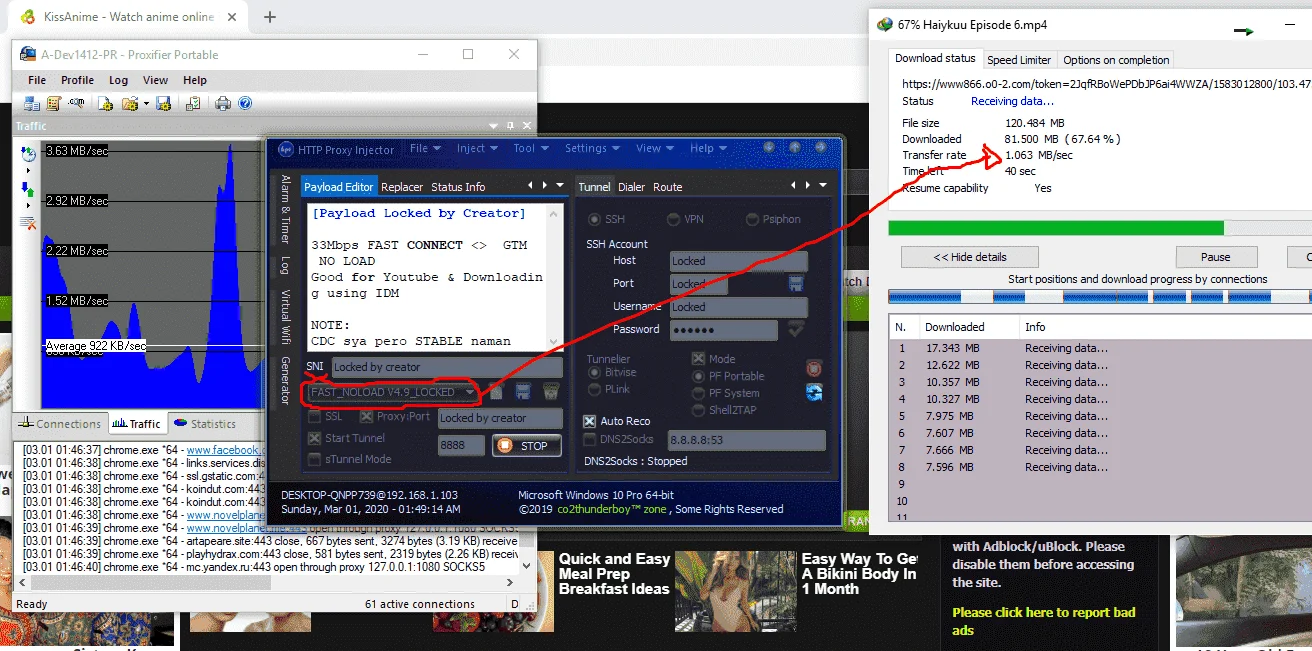Open the Traffic panel options dropdown arrow
1312x651 pixels.
coord(493,126)
